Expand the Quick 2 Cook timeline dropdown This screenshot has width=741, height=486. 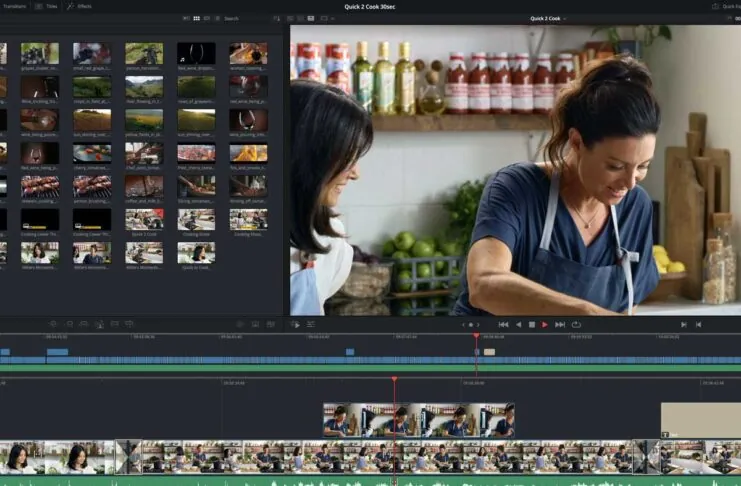click(x=547, y=18)
